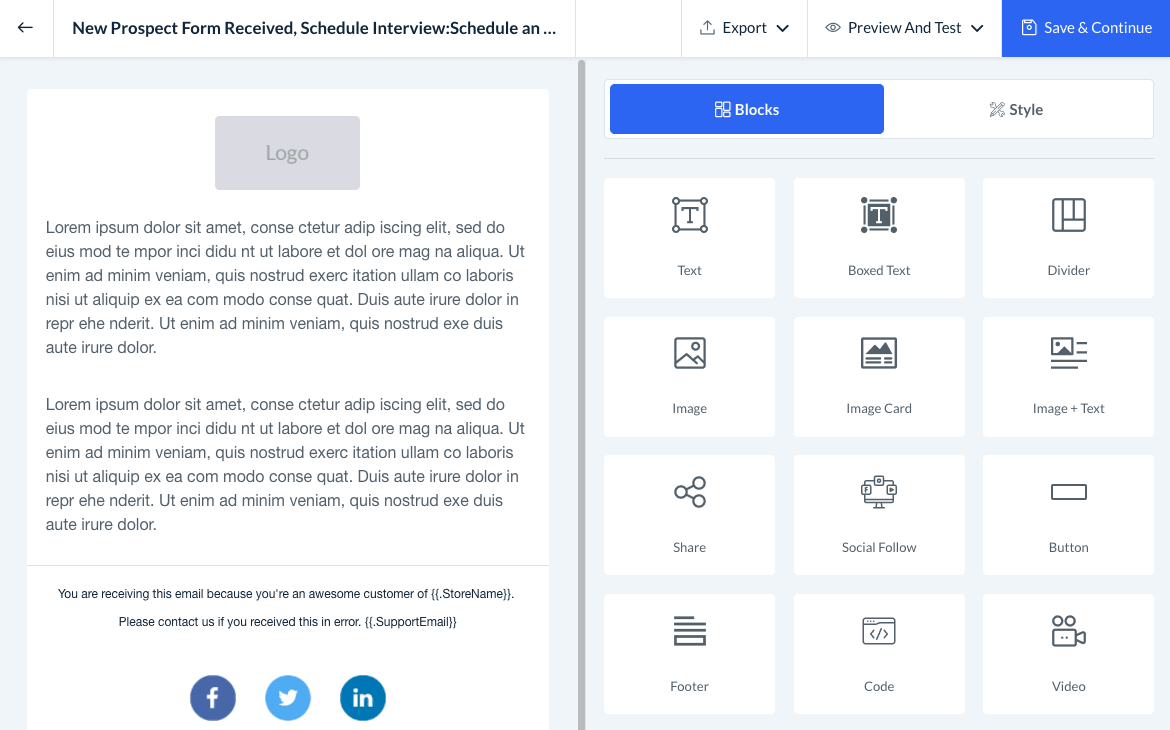Viewport: 1170px width, 730px height.
Task: Select the Blocks tab
Action: point(747,110)
